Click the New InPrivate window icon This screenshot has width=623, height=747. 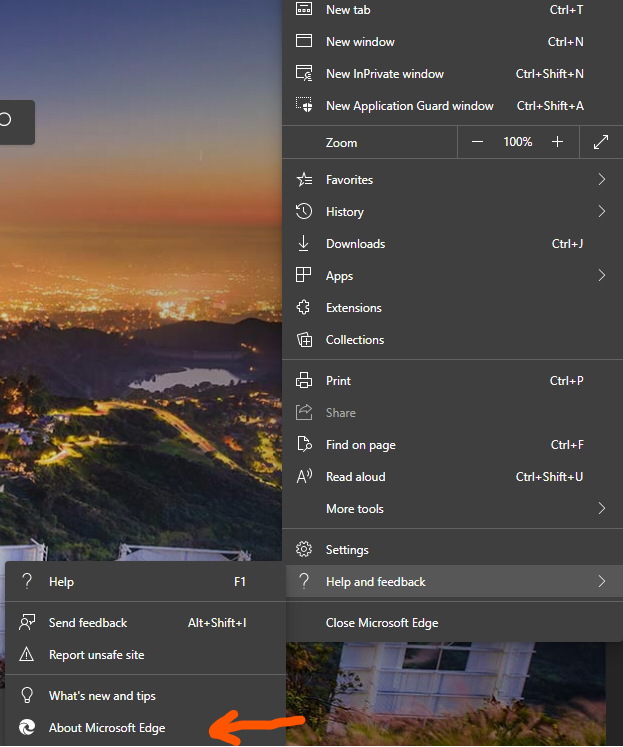(305, 74)
